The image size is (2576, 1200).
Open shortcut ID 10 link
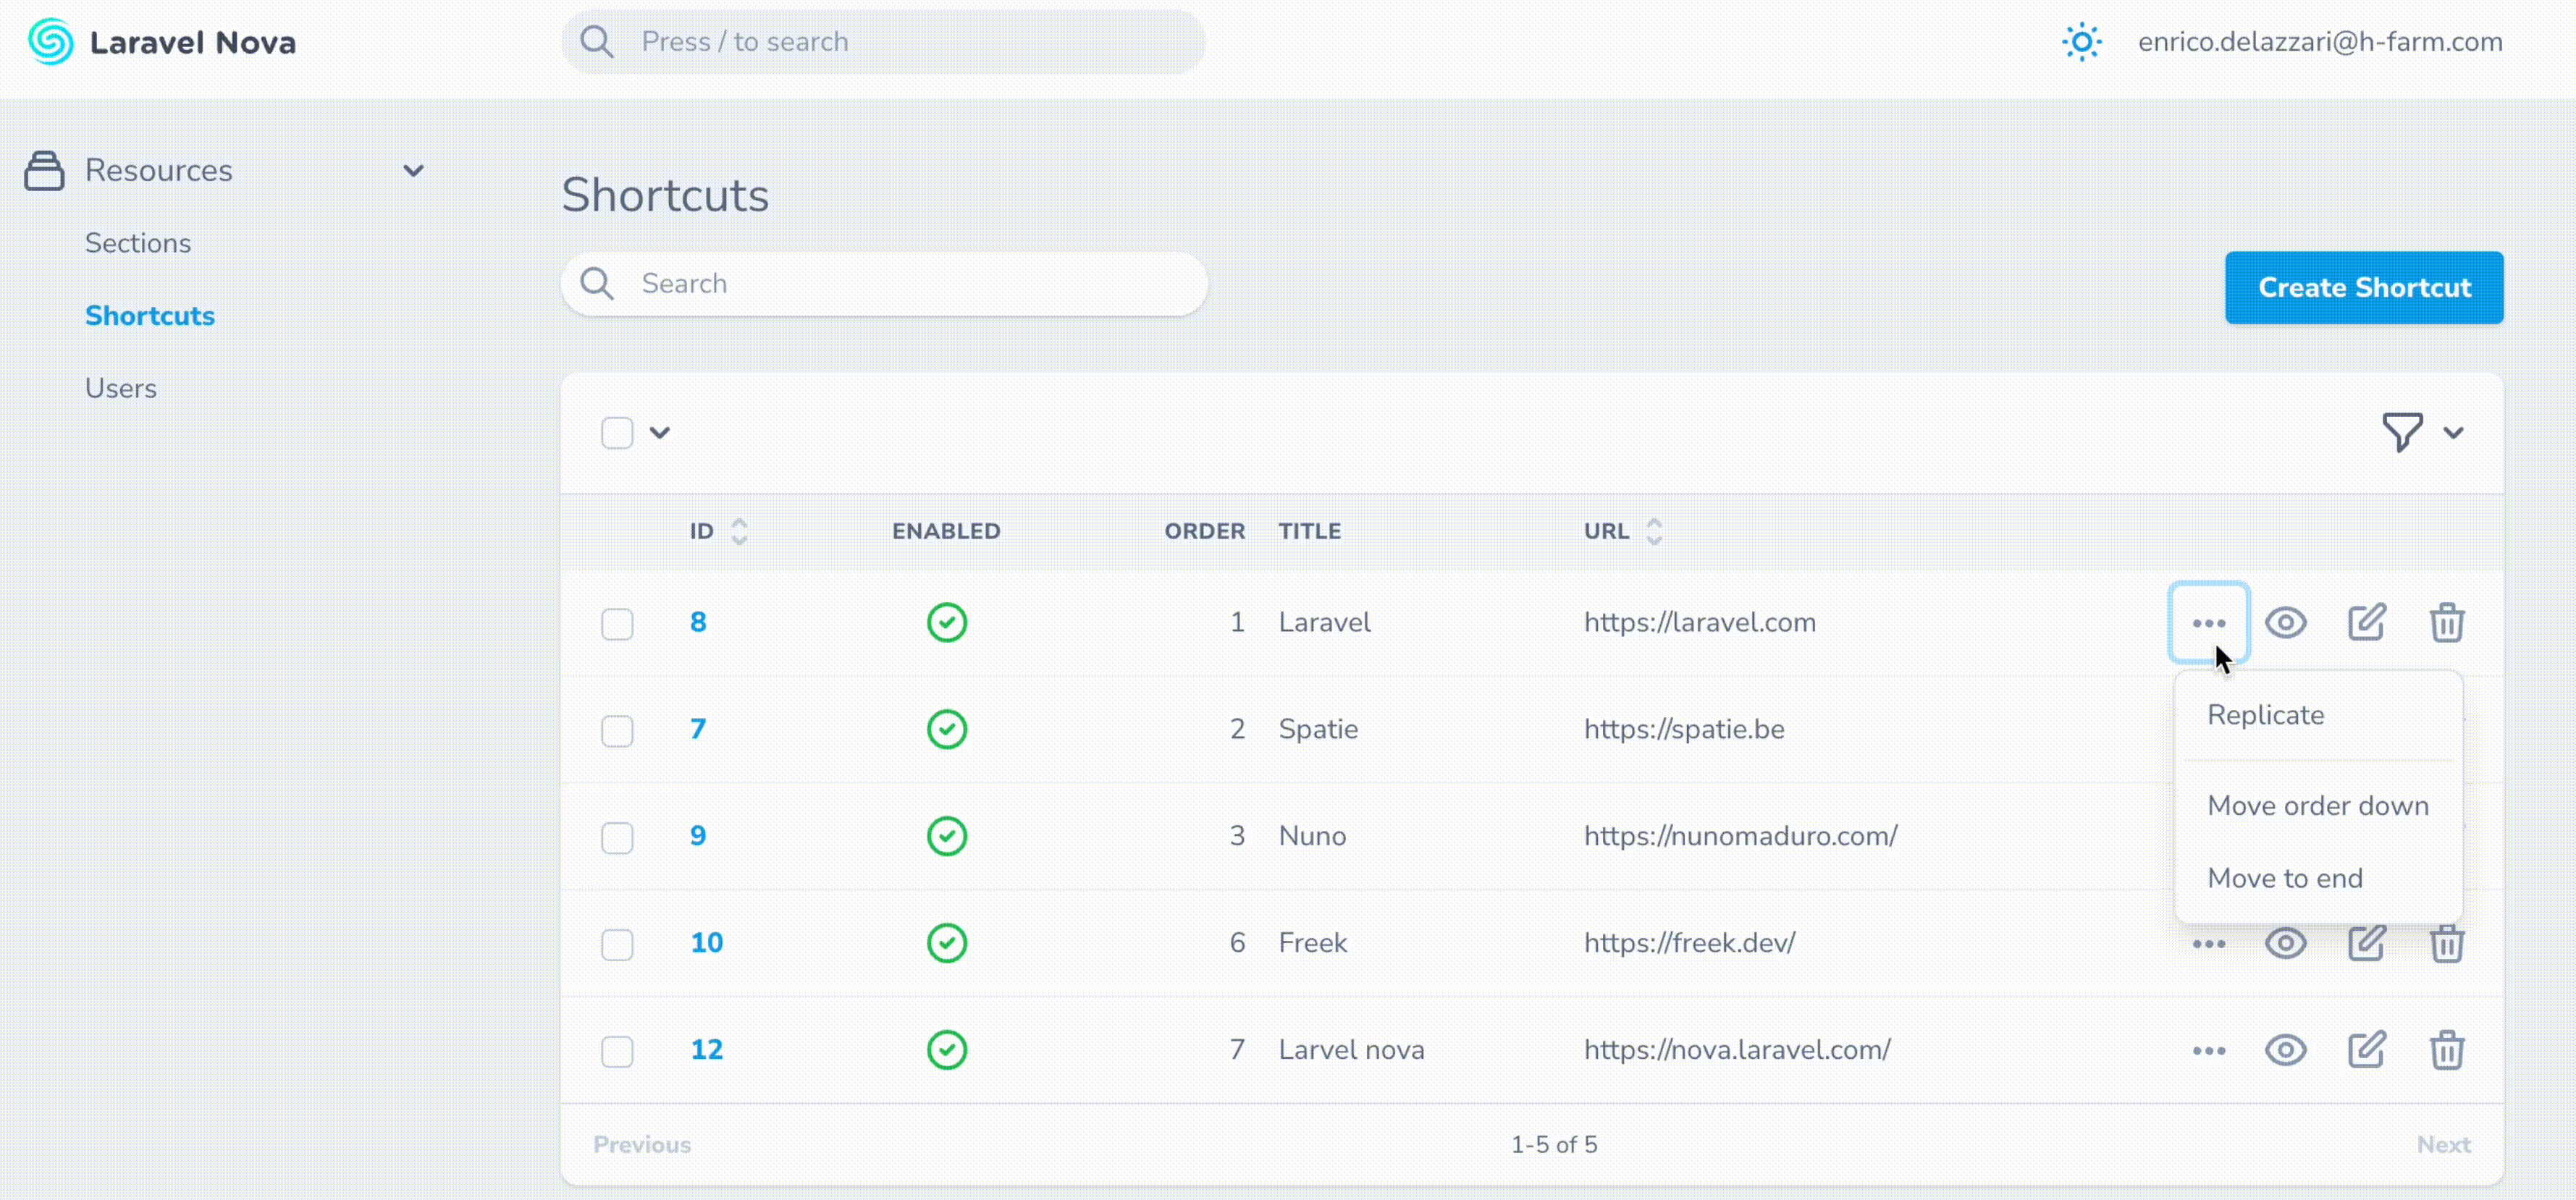(x=706, y=943)
